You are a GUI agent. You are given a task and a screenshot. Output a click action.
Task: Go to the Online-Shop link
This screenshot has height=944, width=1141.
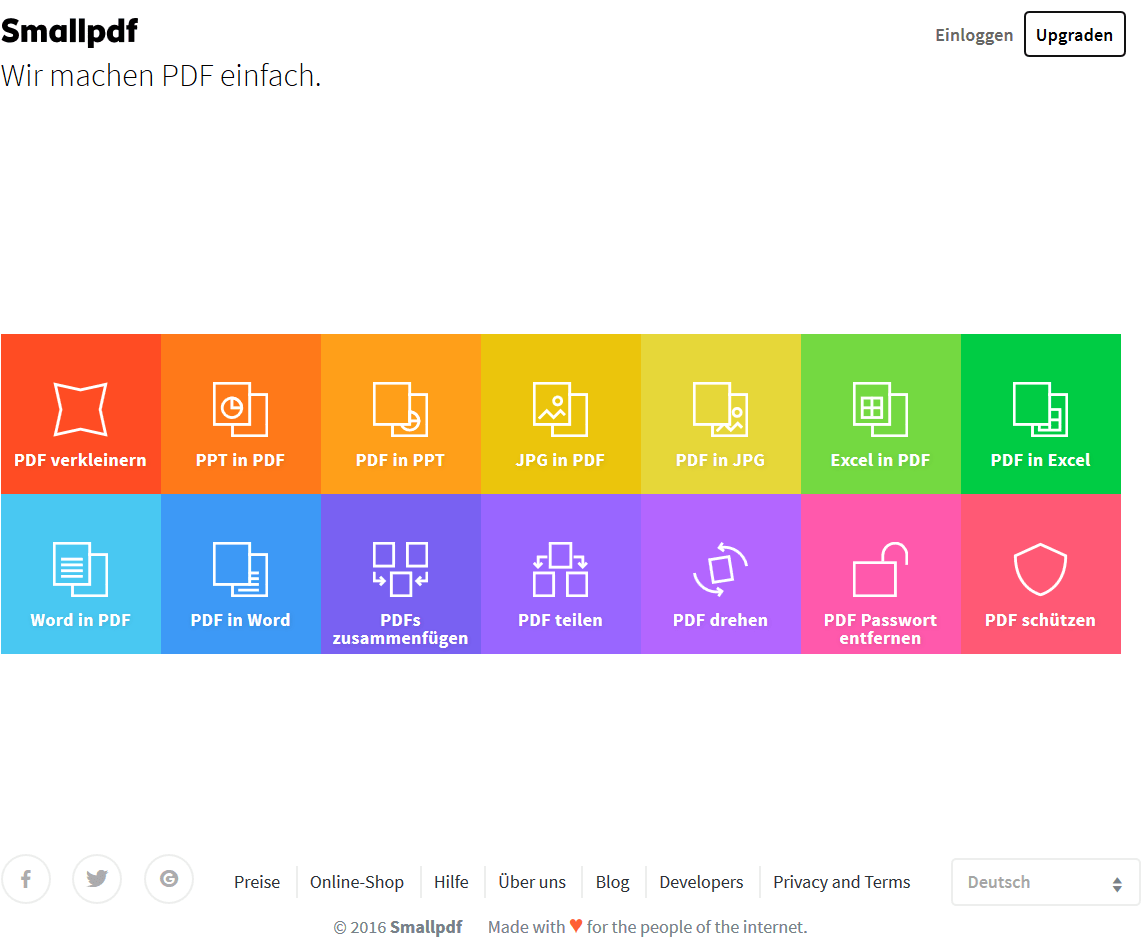click(357, 882)
